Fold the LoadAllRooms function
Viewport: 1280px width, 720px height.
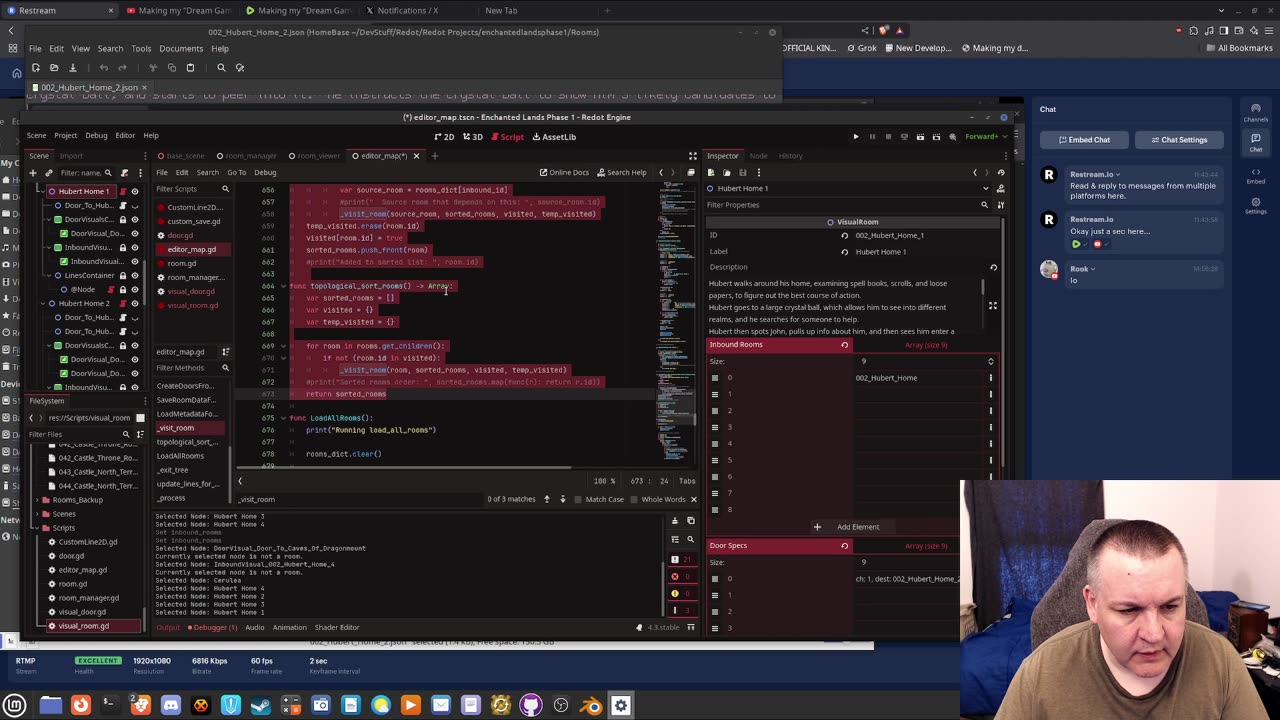click(x=283, y=418)
